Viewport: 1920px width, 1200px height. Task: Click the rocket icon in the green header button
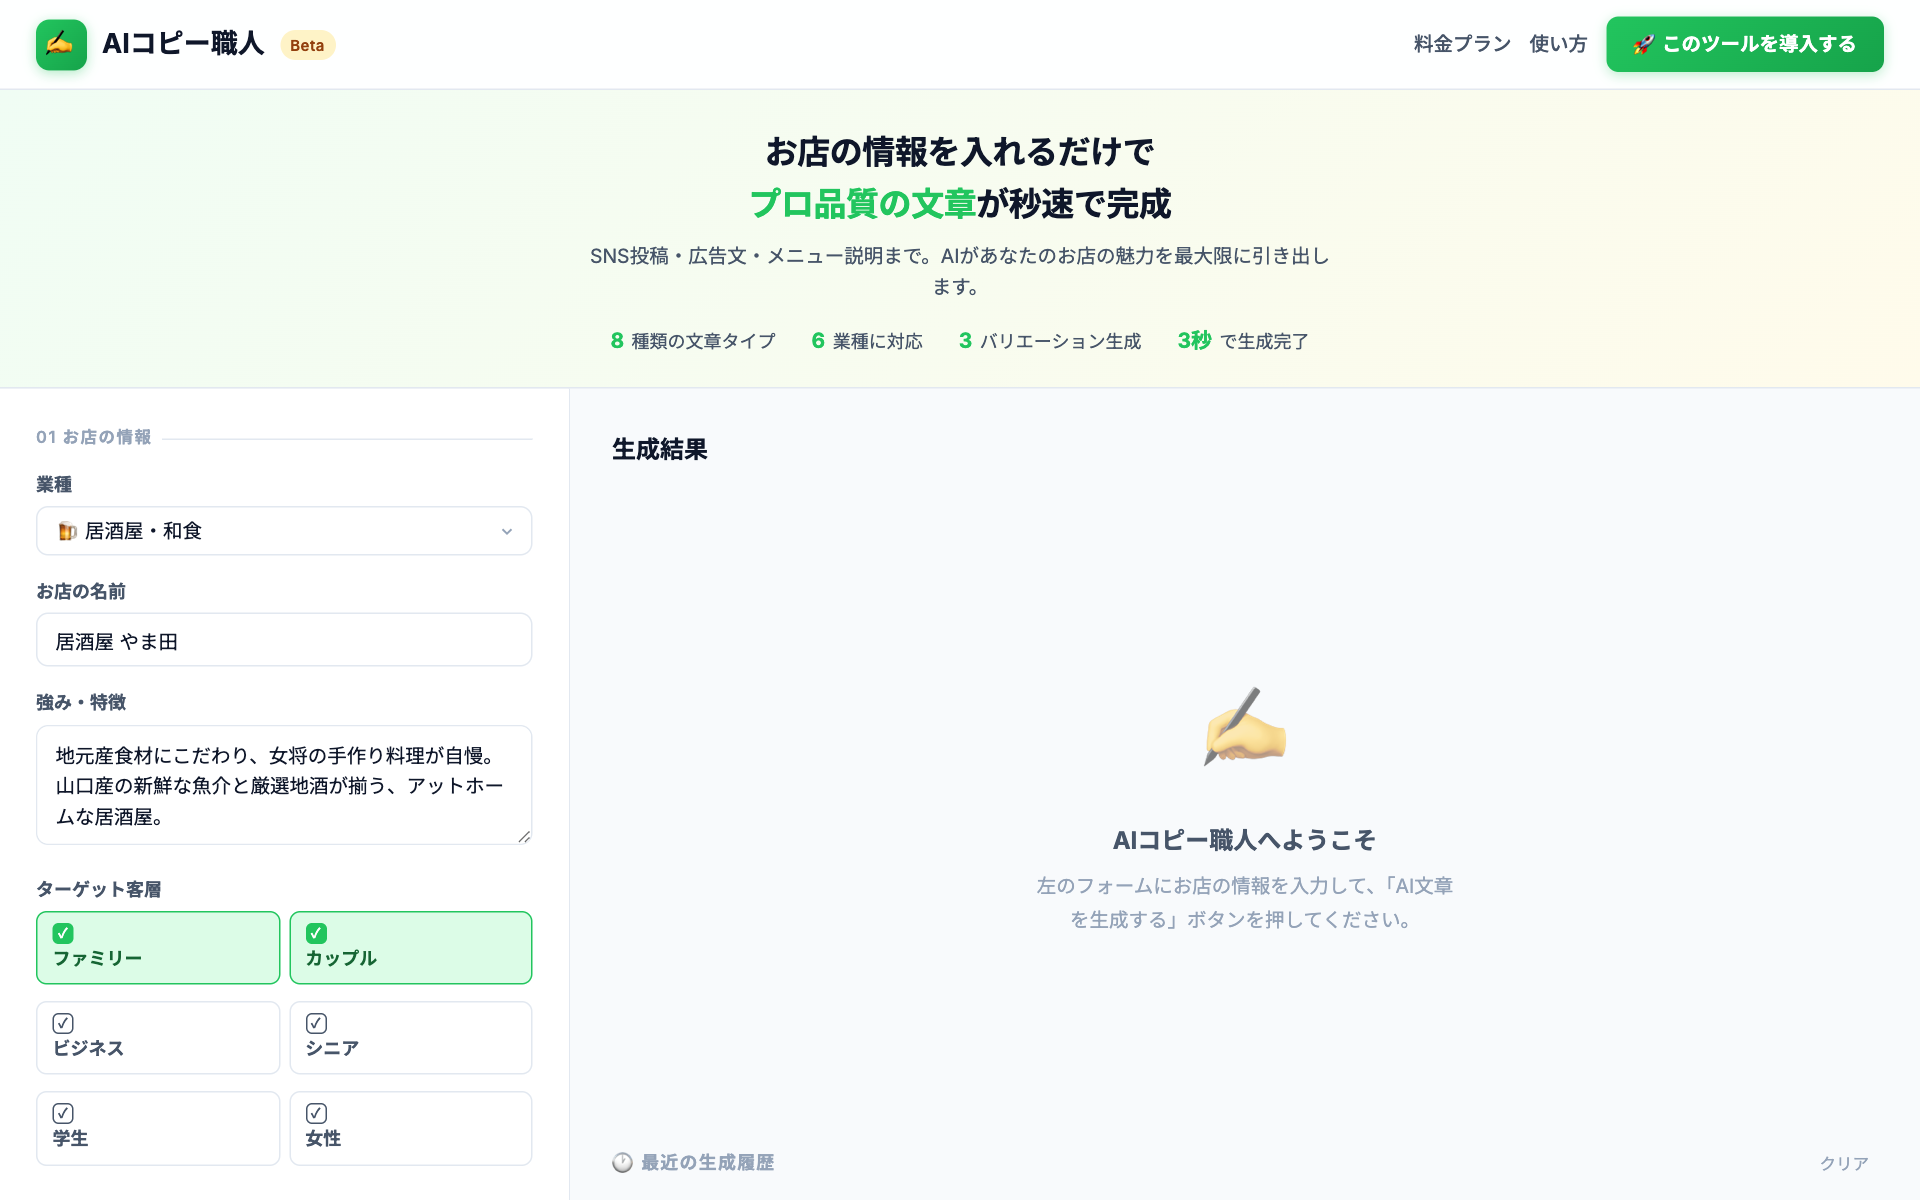[x=1643, y=44]
